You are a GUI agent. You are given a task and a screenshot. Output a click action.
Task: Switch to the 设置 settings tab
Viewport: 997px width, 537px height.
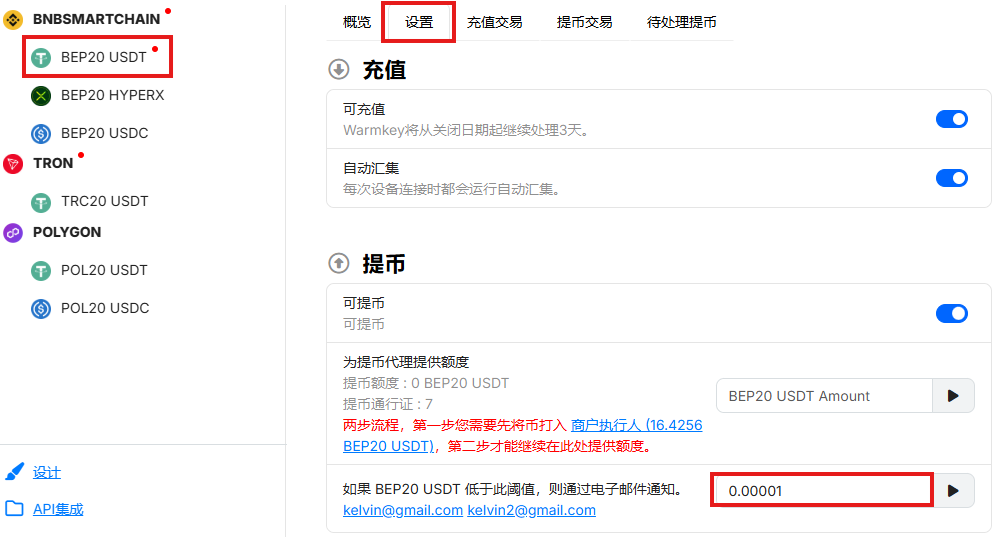[419, 22]
